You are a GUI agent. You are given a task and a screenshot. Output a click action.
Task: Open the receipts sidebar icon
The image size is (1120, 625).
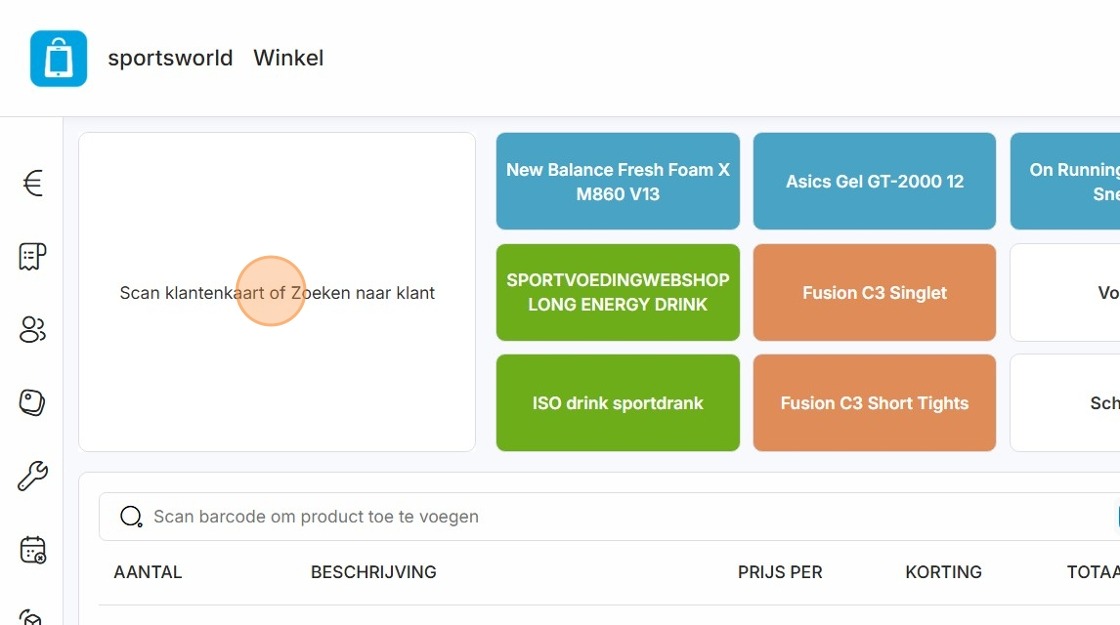point(32,256)
